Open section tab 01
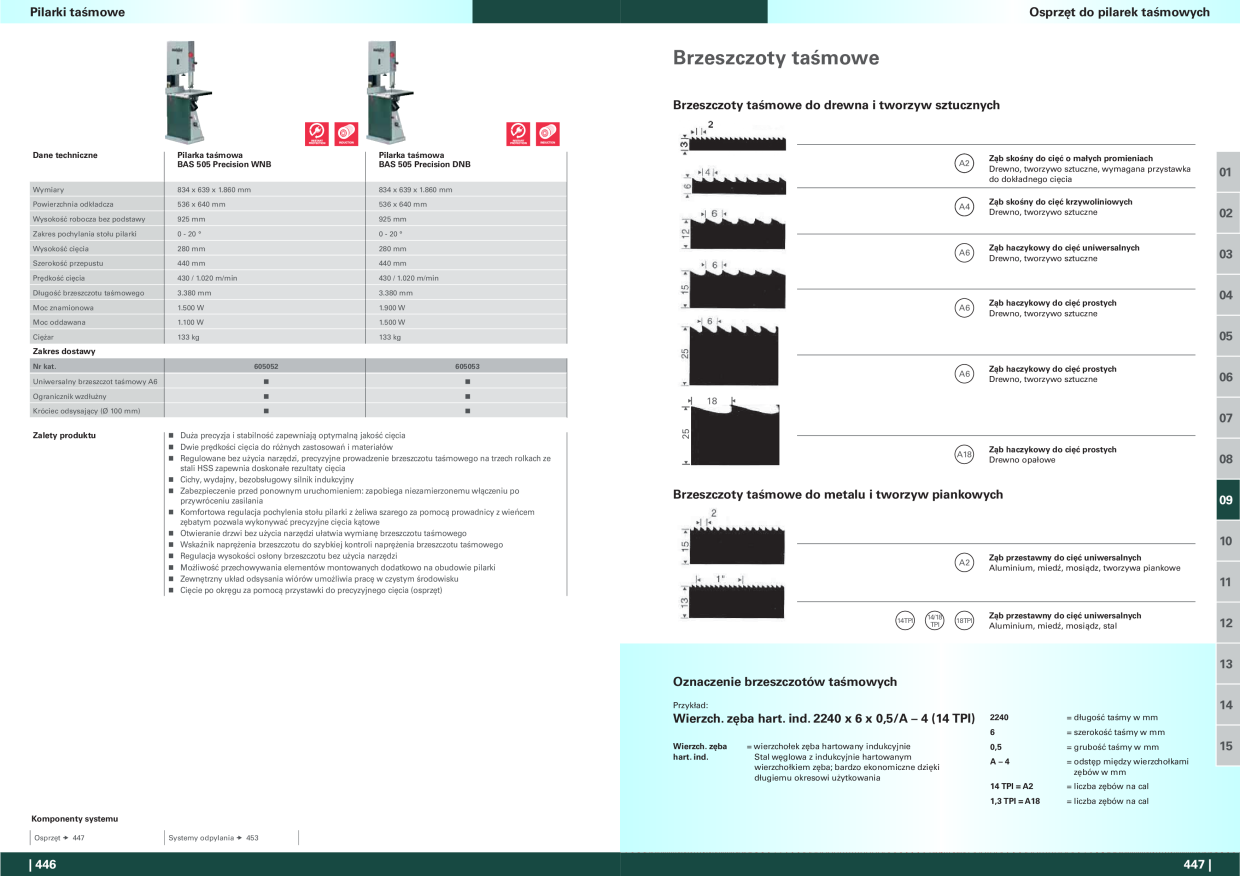1240x876 pixels. 1227,172
